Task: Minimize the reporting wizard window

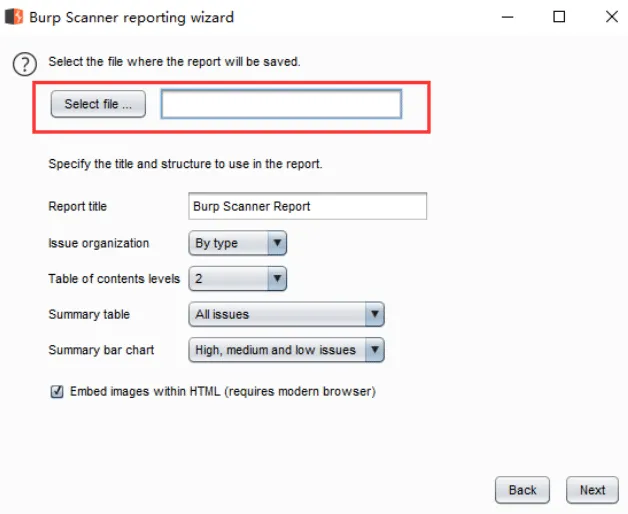Action: (507, 17)
